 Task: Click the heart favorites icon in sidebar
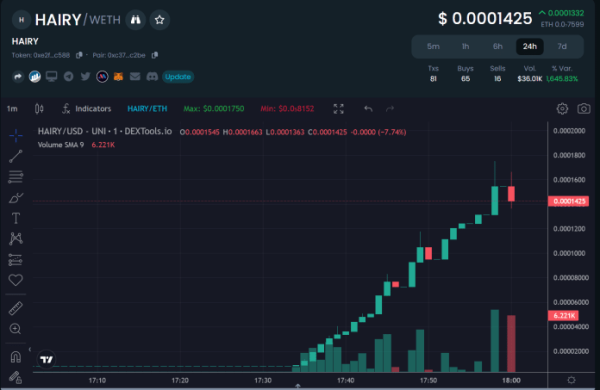tap(16, 280)
